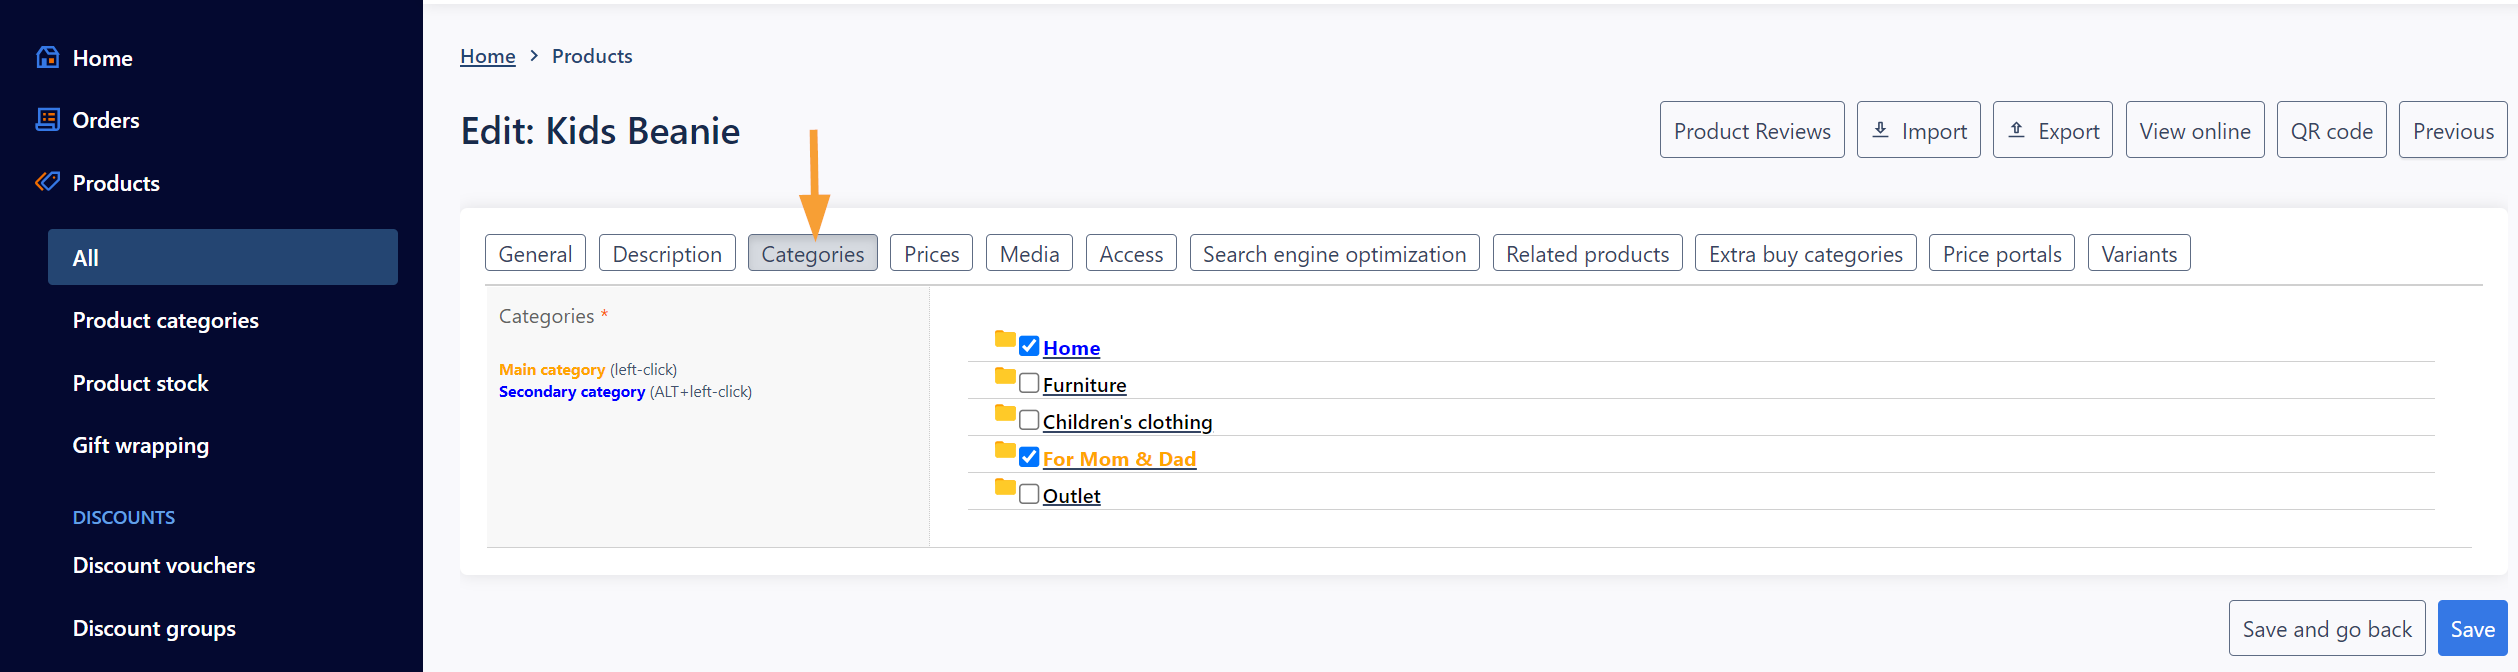2518x672 pixels.
Task: Click the View online button
Action: coord(2195,130)
